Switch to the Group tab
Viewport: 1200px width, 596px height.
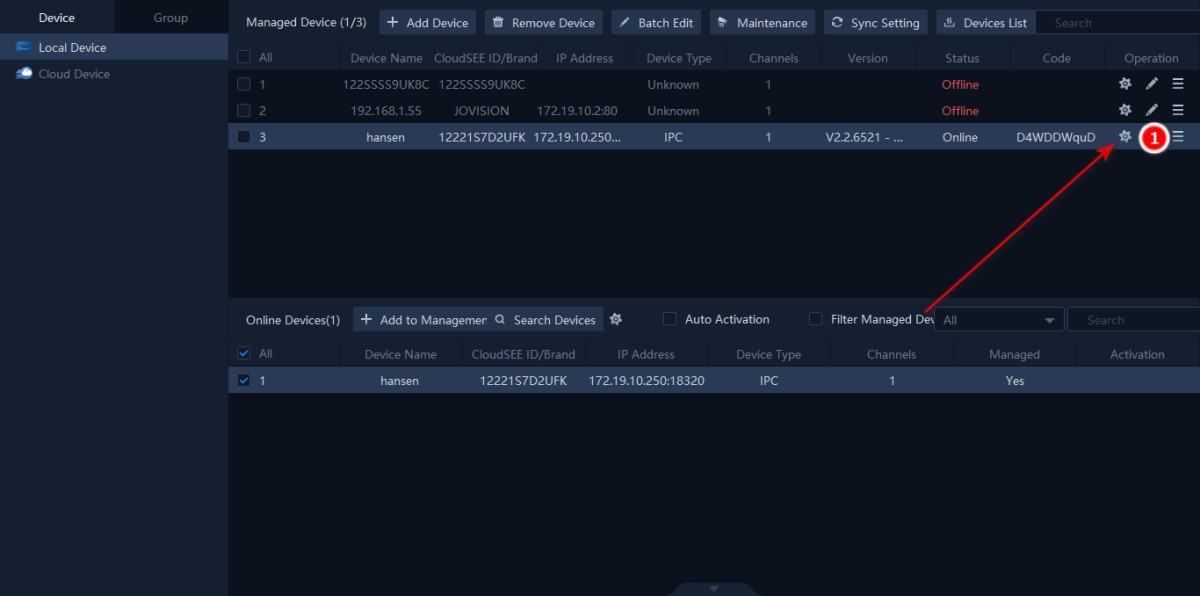[x=170, y=18]
